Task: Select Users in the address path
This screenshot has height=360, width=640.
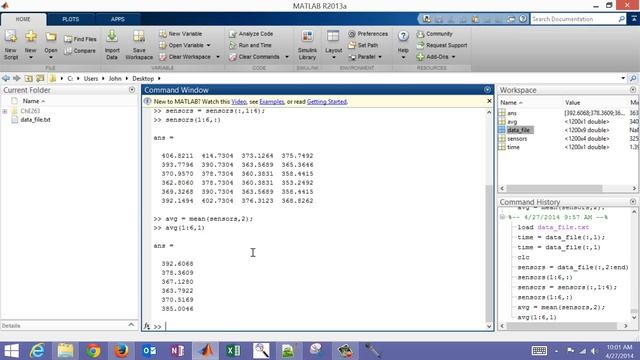Action: (x=91, y=78)
